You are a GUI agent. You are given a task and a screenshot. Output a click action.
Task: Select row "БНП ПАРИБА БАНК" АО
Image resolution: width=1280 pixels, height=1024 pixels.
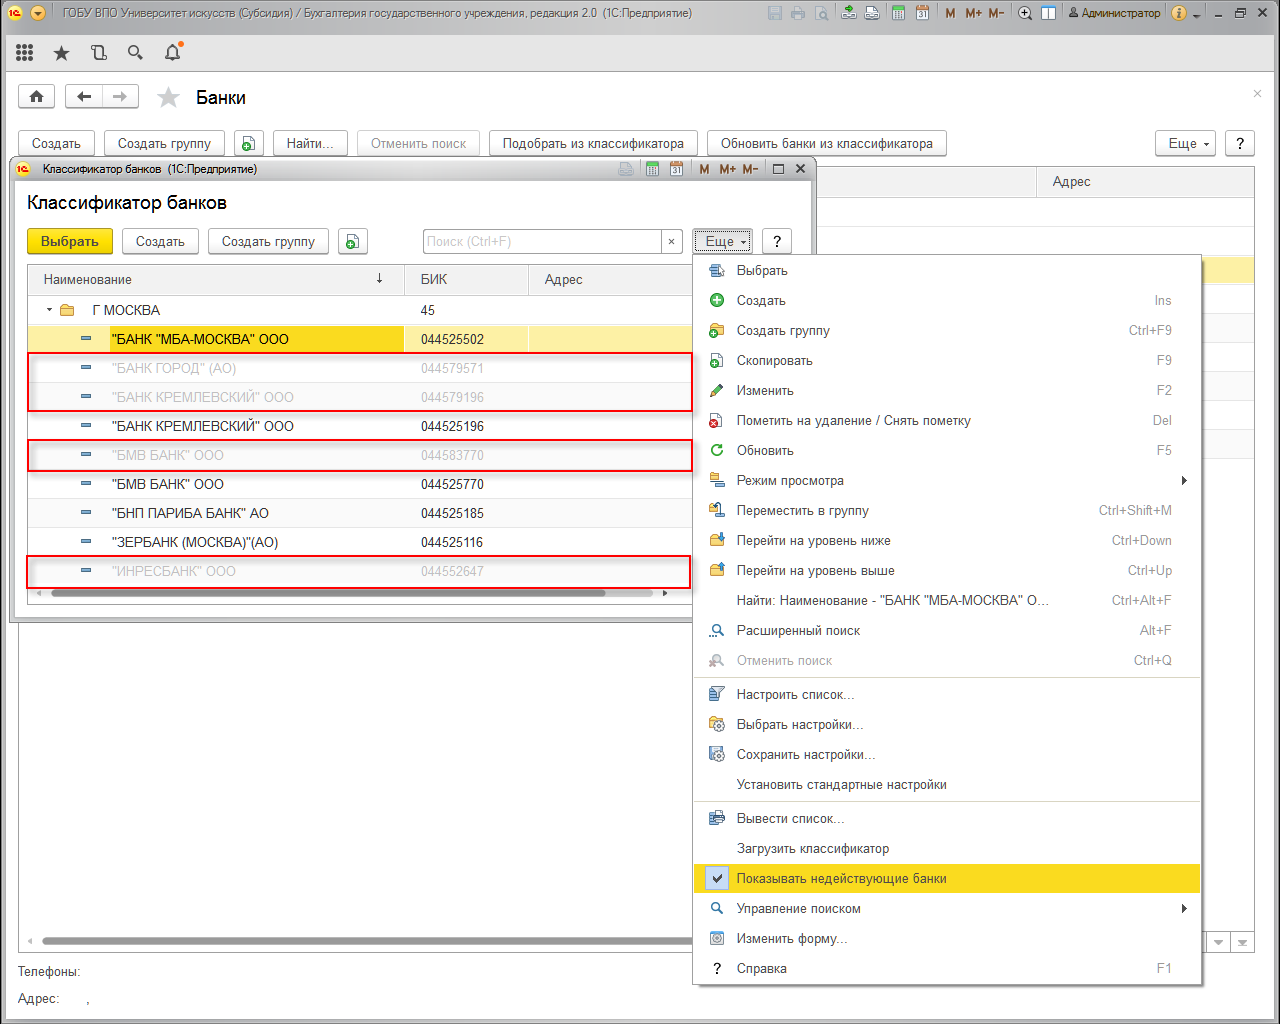click(360, 513)
